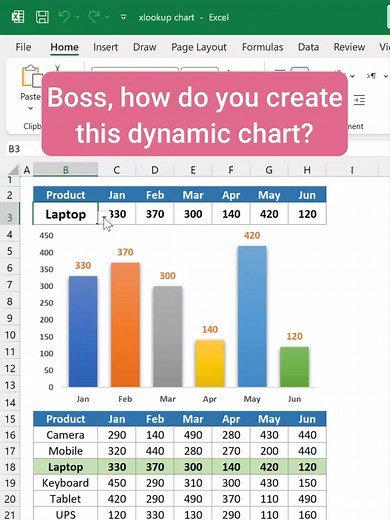Open the Undo history dropdown arrow
This screenshot has width=390, height=520.
pyautogui.click(x=78, y=17)
